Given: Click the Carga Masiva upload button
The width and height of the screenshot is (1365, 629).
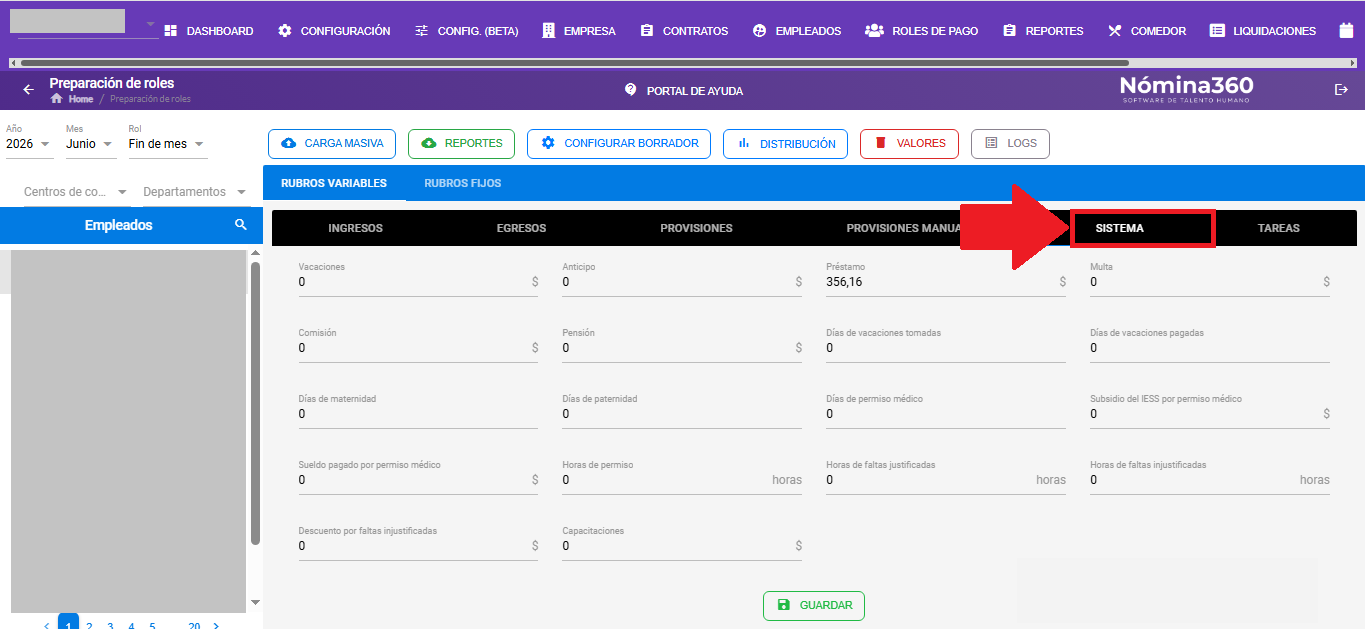Looking at the screenshot, I should [332, 144].
